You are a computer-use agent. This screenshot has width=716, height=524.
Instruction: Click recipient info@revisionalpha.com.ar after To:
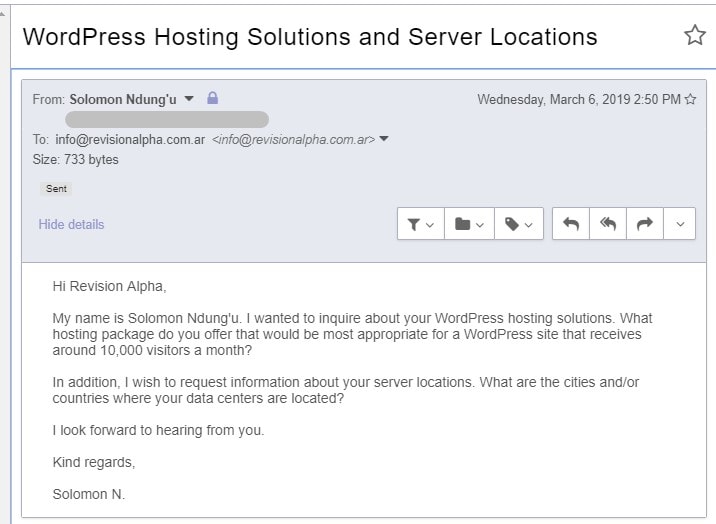coord(130,139)
